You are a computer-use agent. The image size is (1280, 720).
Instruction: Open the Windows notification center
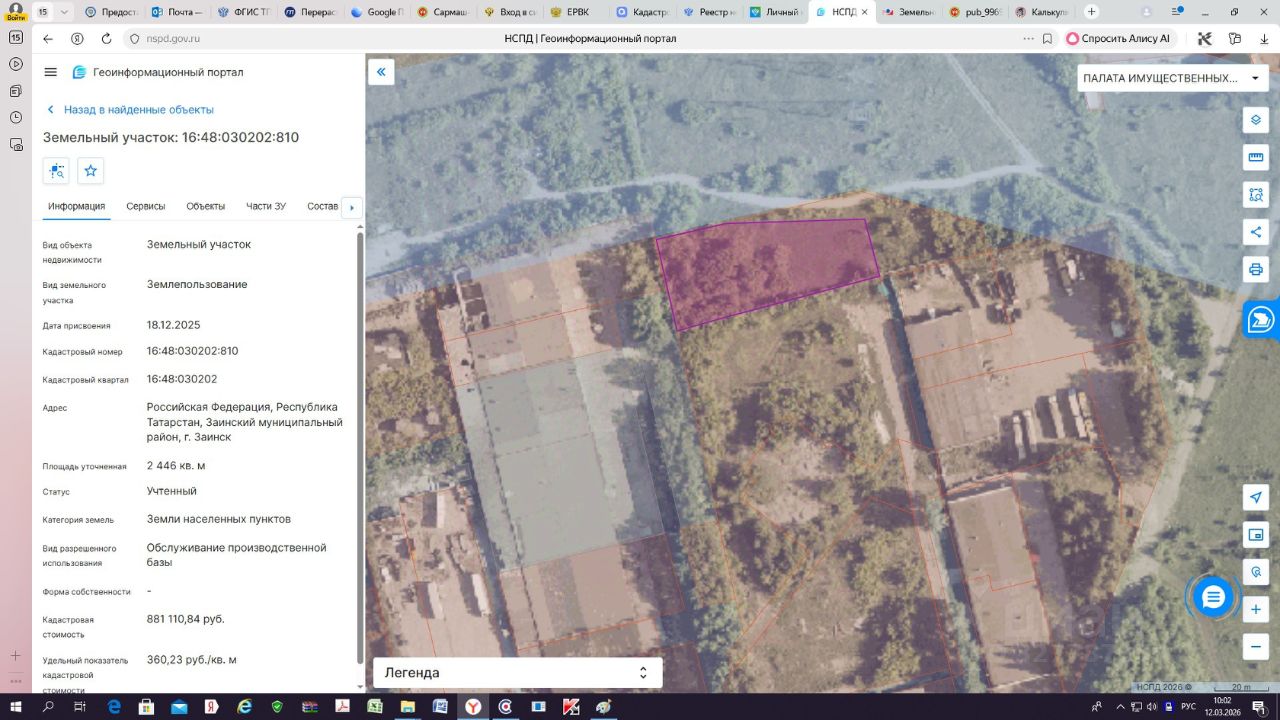point(1259,706)
